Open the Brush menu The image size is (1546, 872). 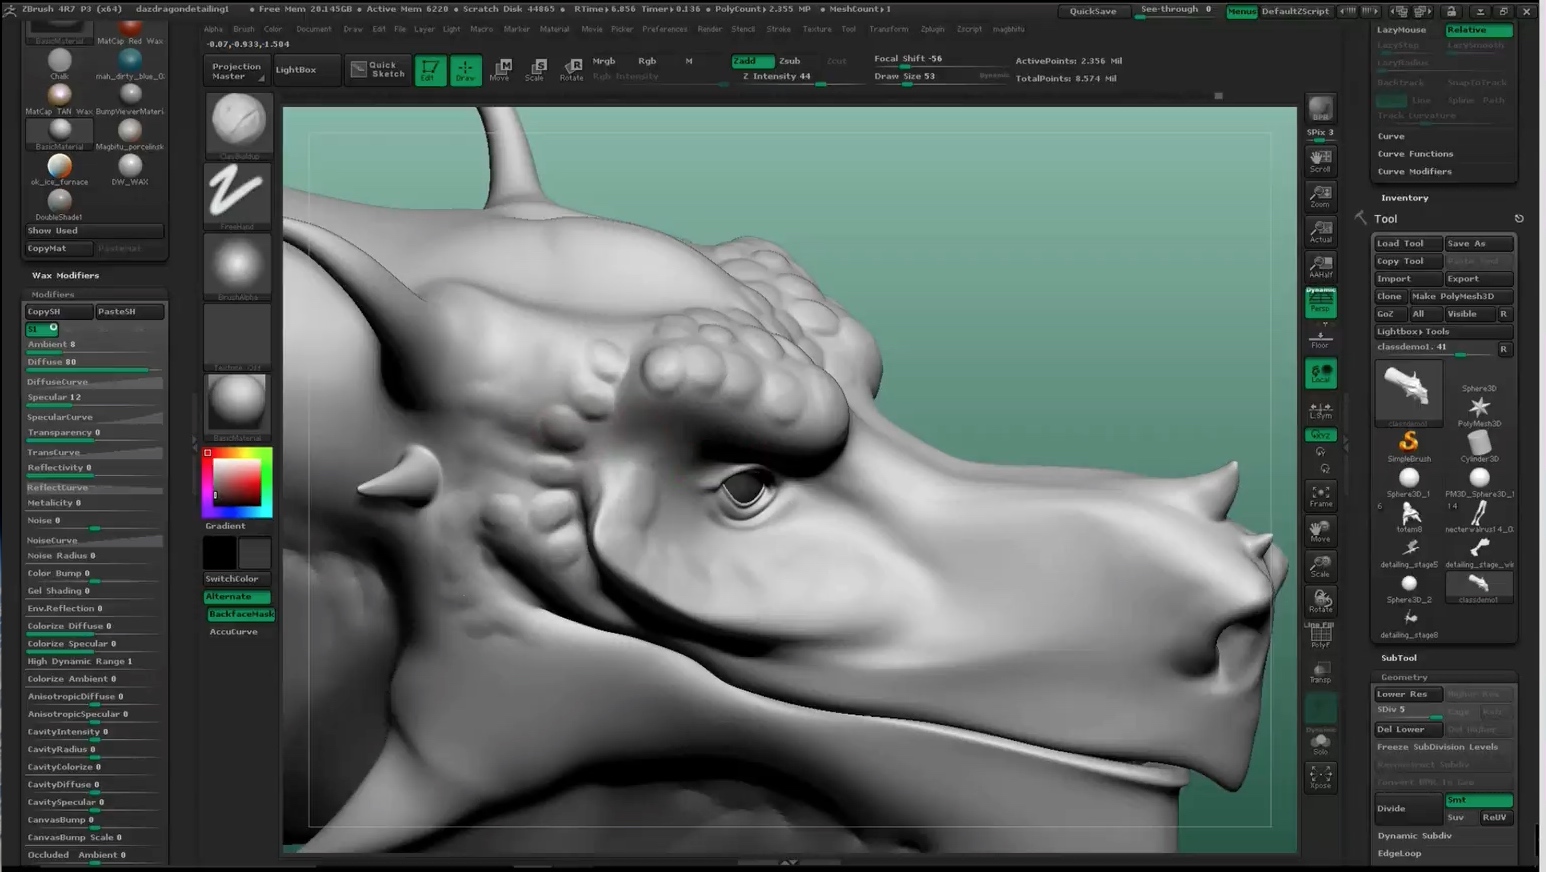pos(243,29)
